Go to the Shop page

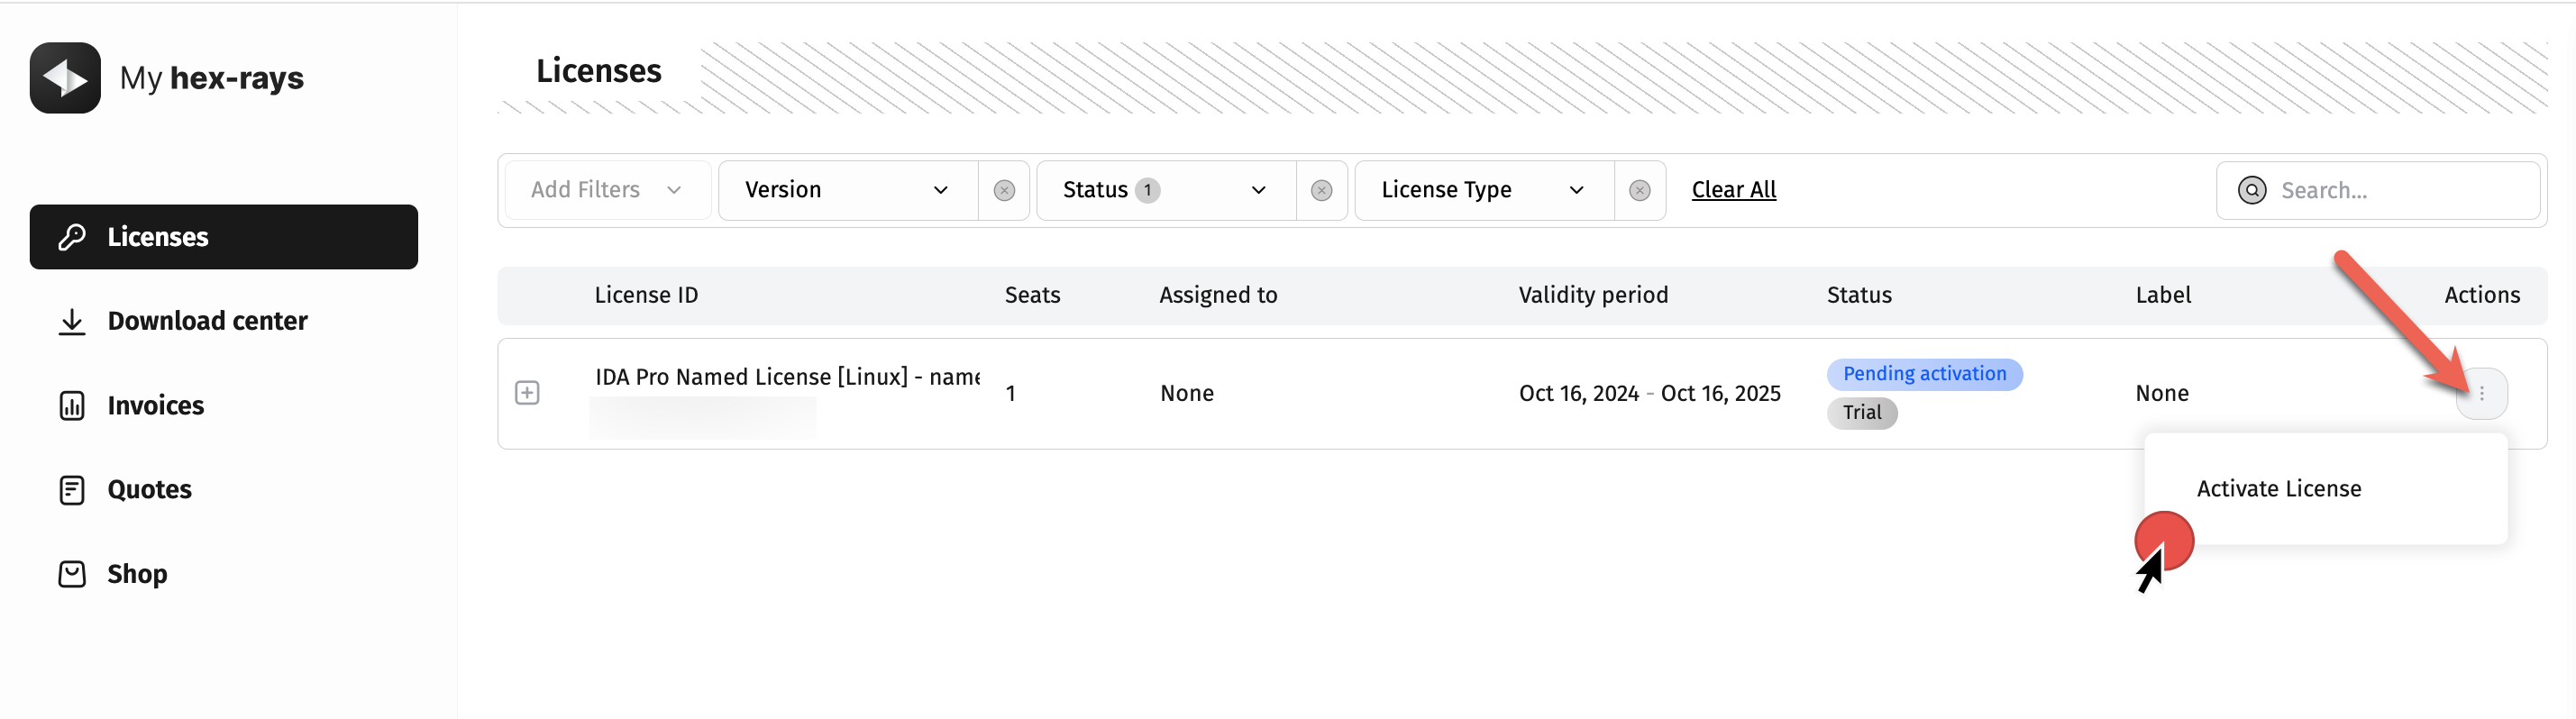(137, 574)
